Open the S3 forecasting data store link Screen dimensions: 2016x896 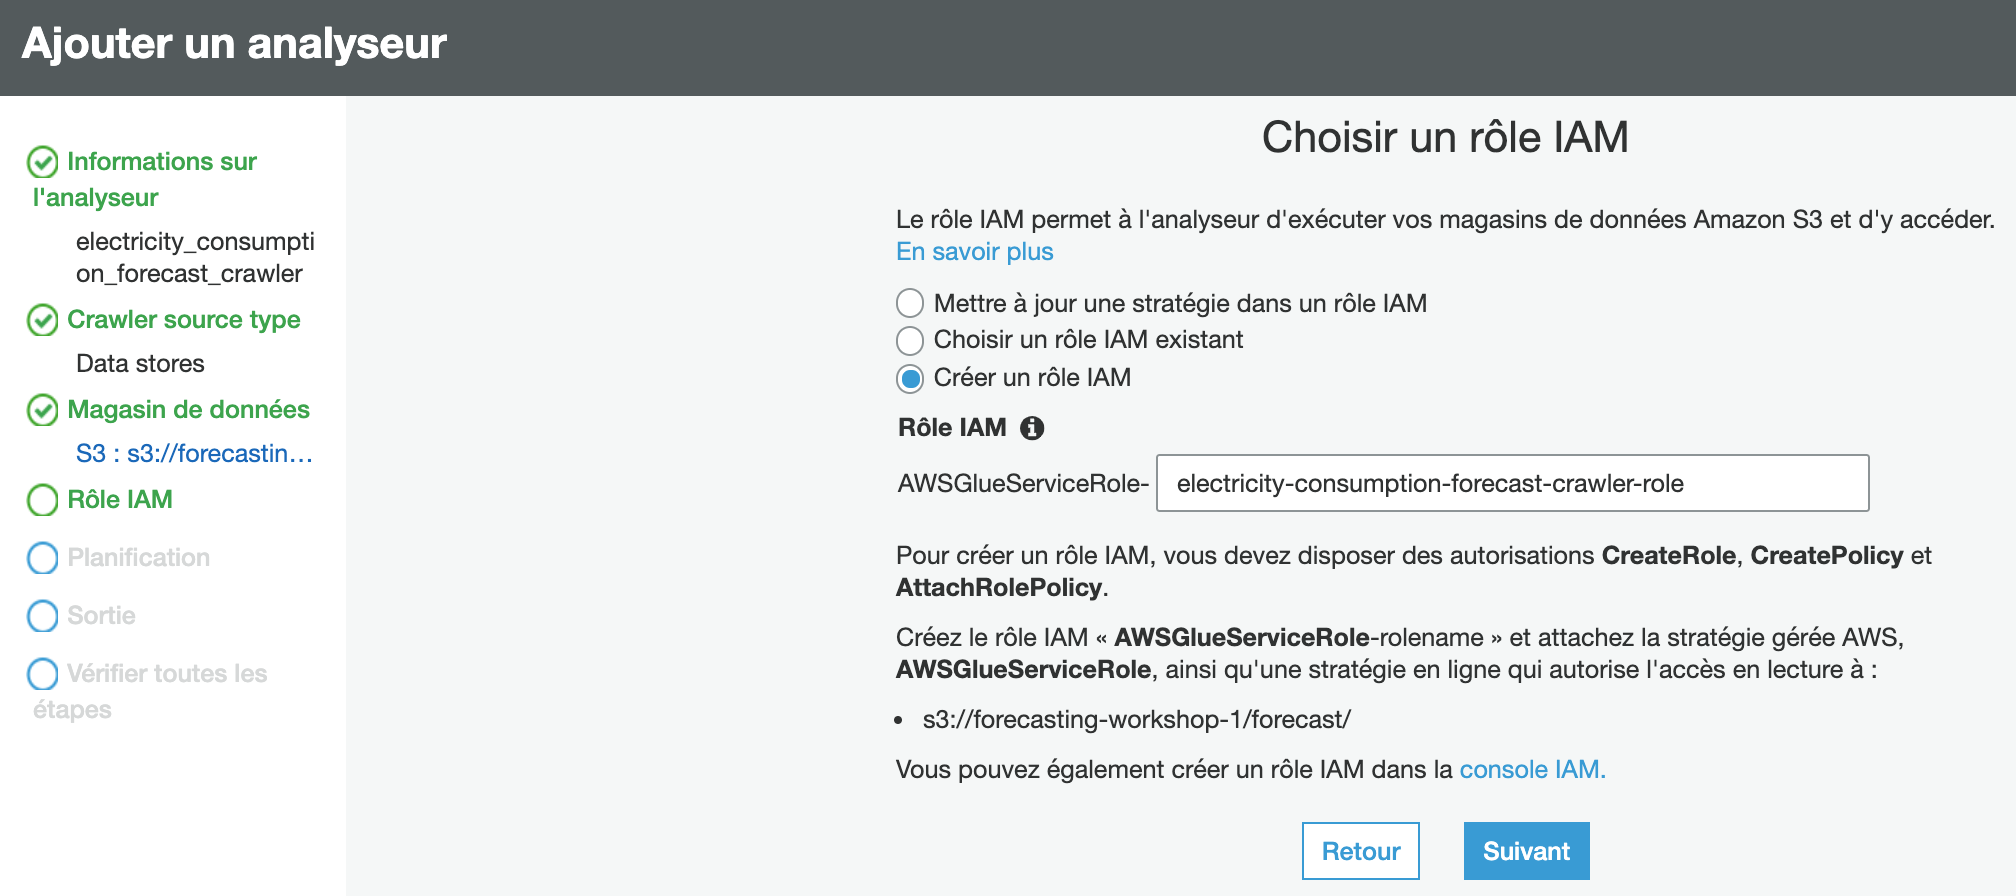click(194, 454)
